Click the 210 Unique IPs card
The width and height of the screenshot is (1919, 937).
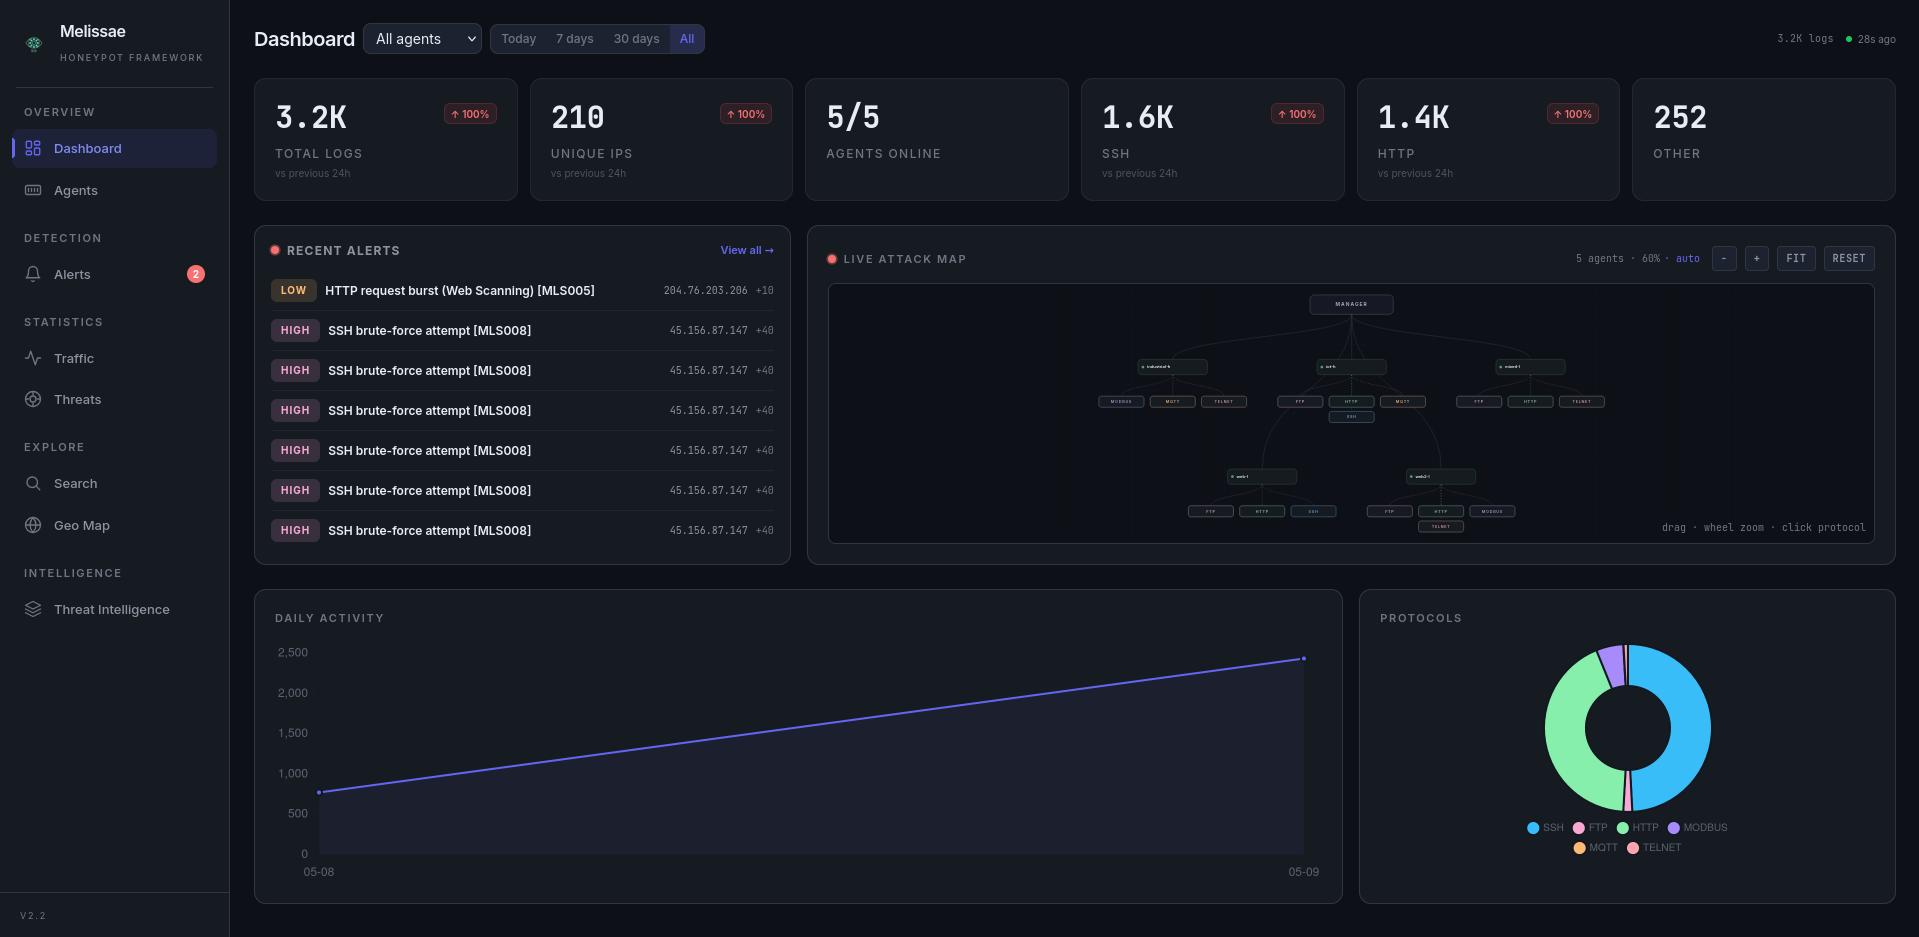661,140
